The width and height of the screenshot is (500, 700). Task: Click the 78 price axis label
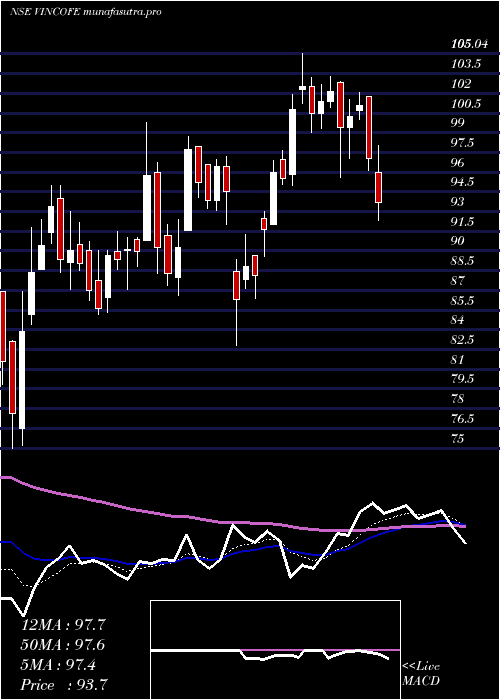[458, 399]
